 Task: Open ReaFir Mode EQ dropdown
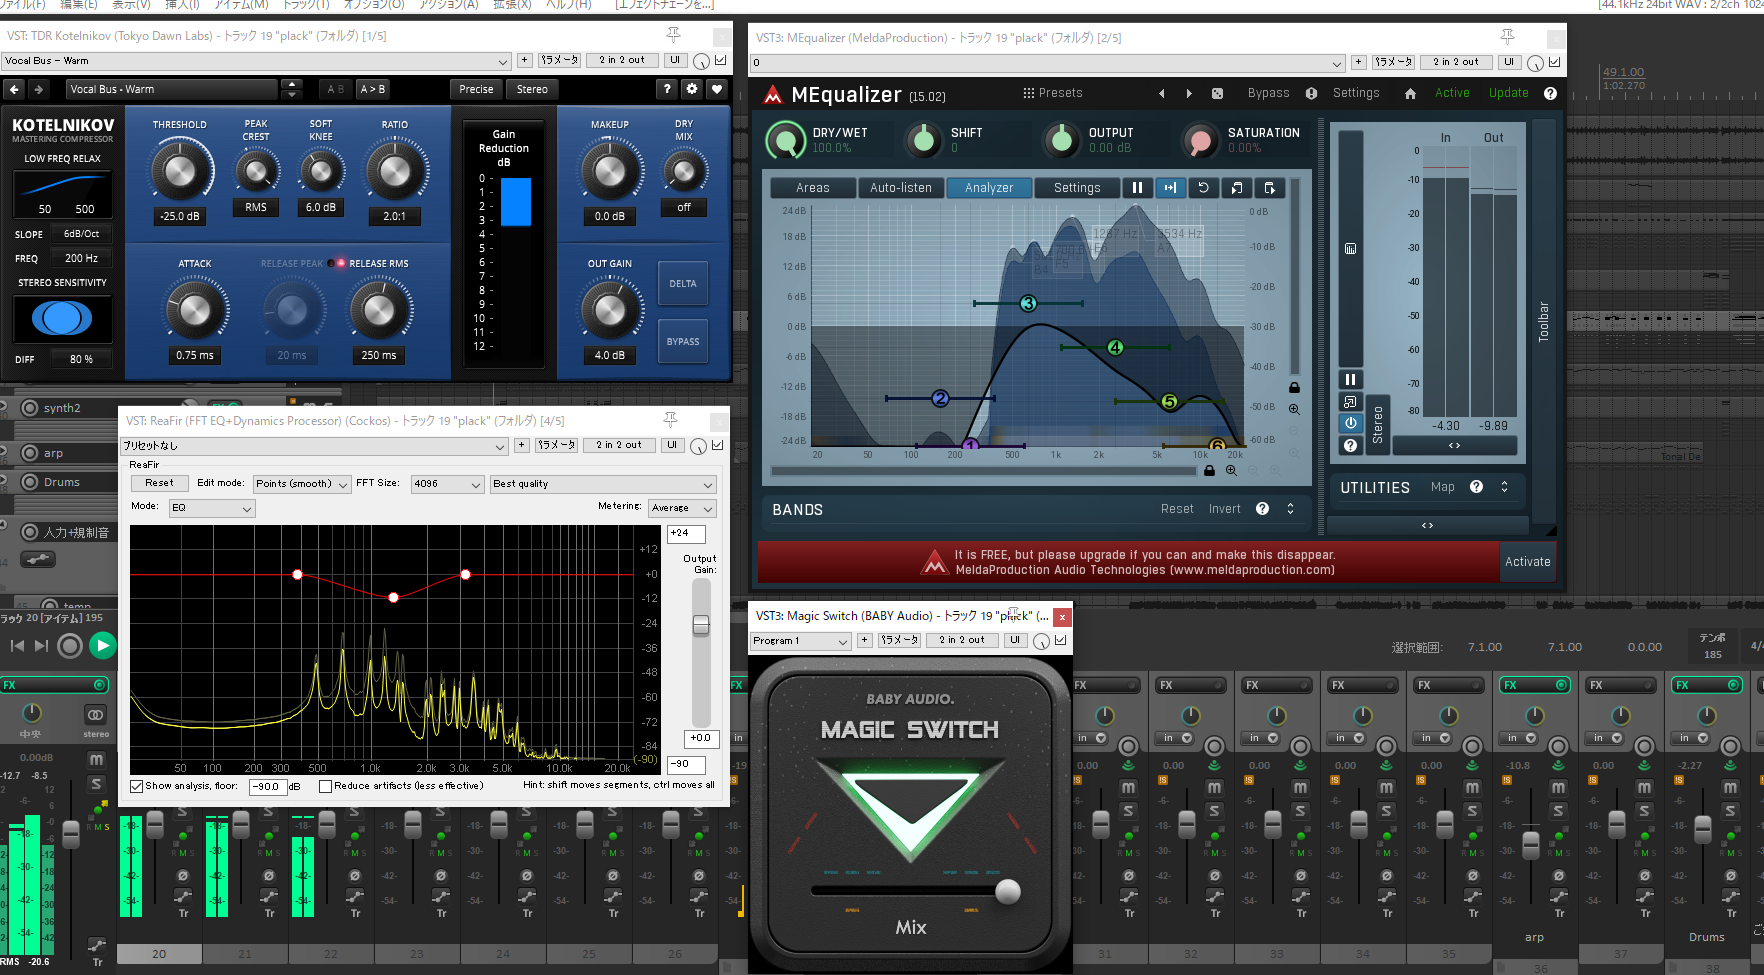pos(212,508)
